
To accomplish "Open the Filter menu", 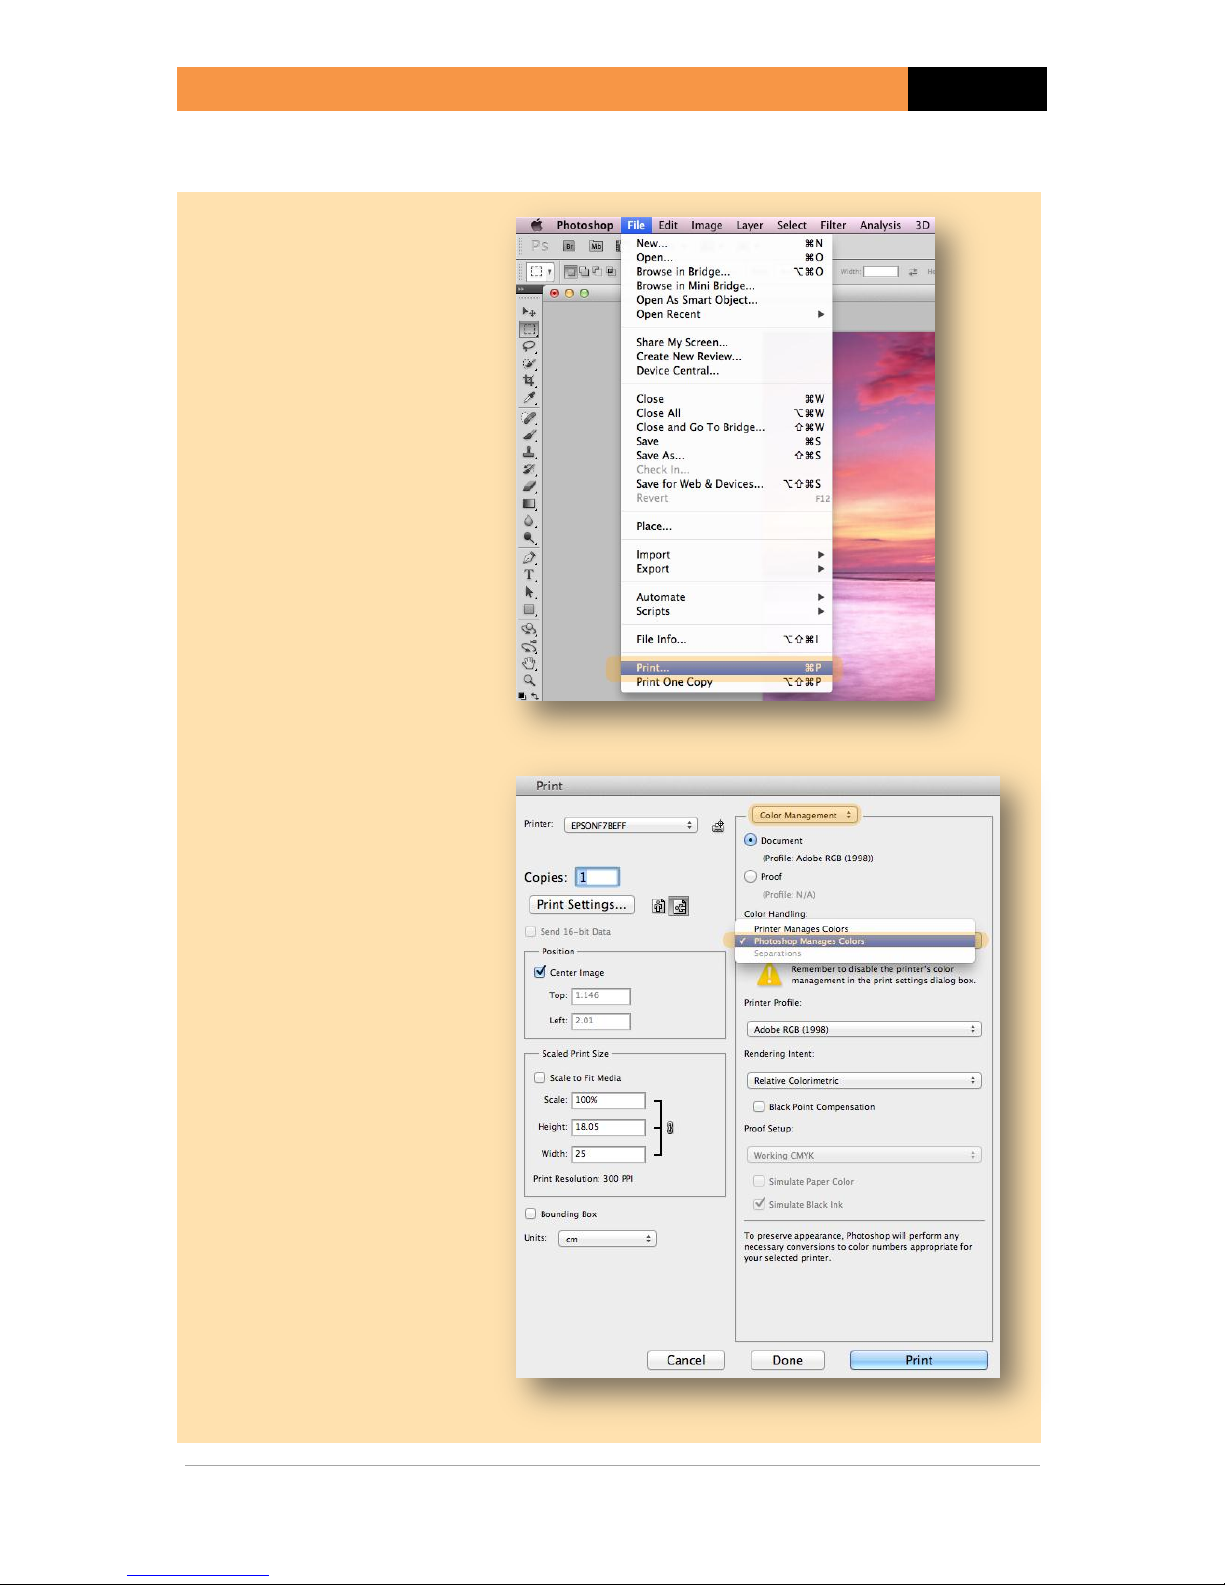I will (833, 225).
